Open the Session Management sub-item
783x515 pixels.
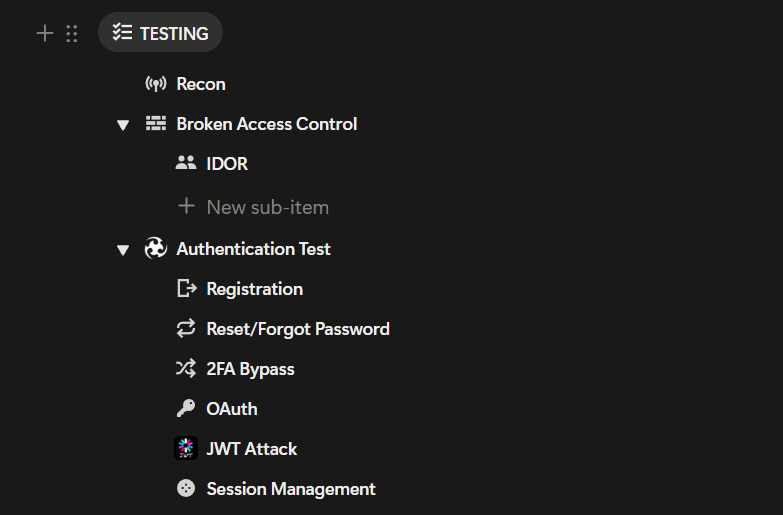click(x=291, y=489)
